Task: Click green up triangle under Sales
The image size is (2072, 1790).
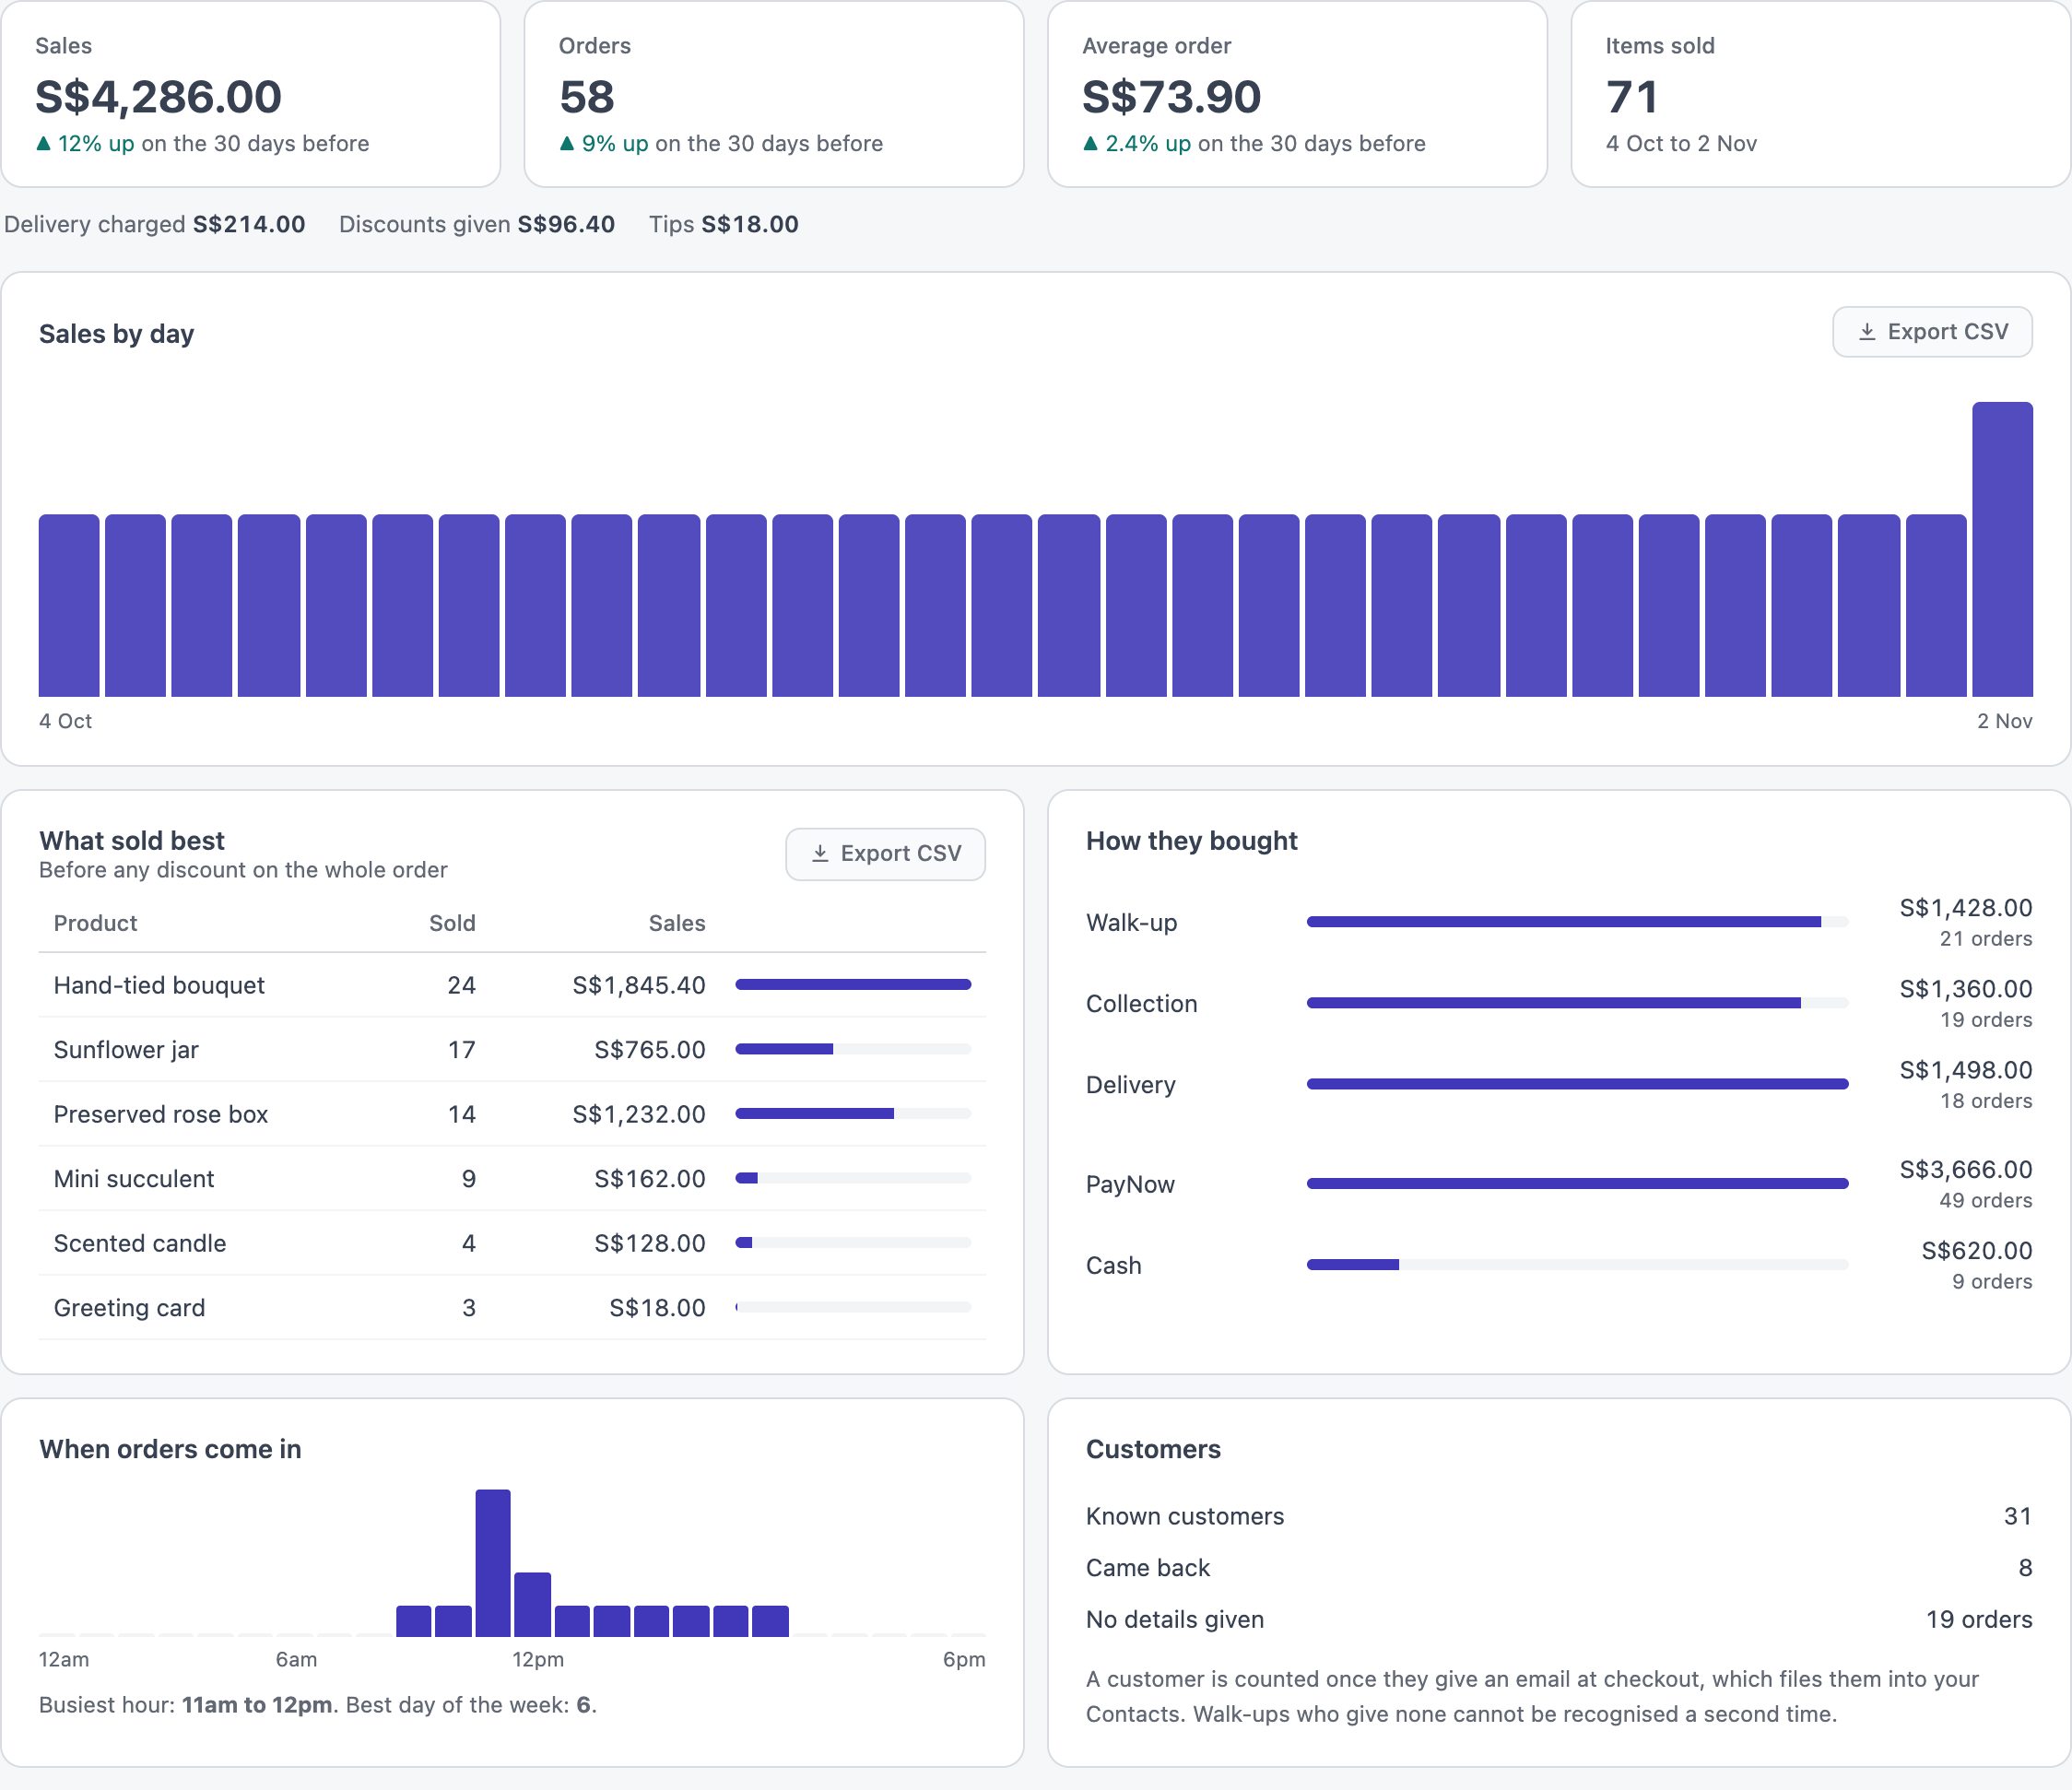Action: (43, 144)
